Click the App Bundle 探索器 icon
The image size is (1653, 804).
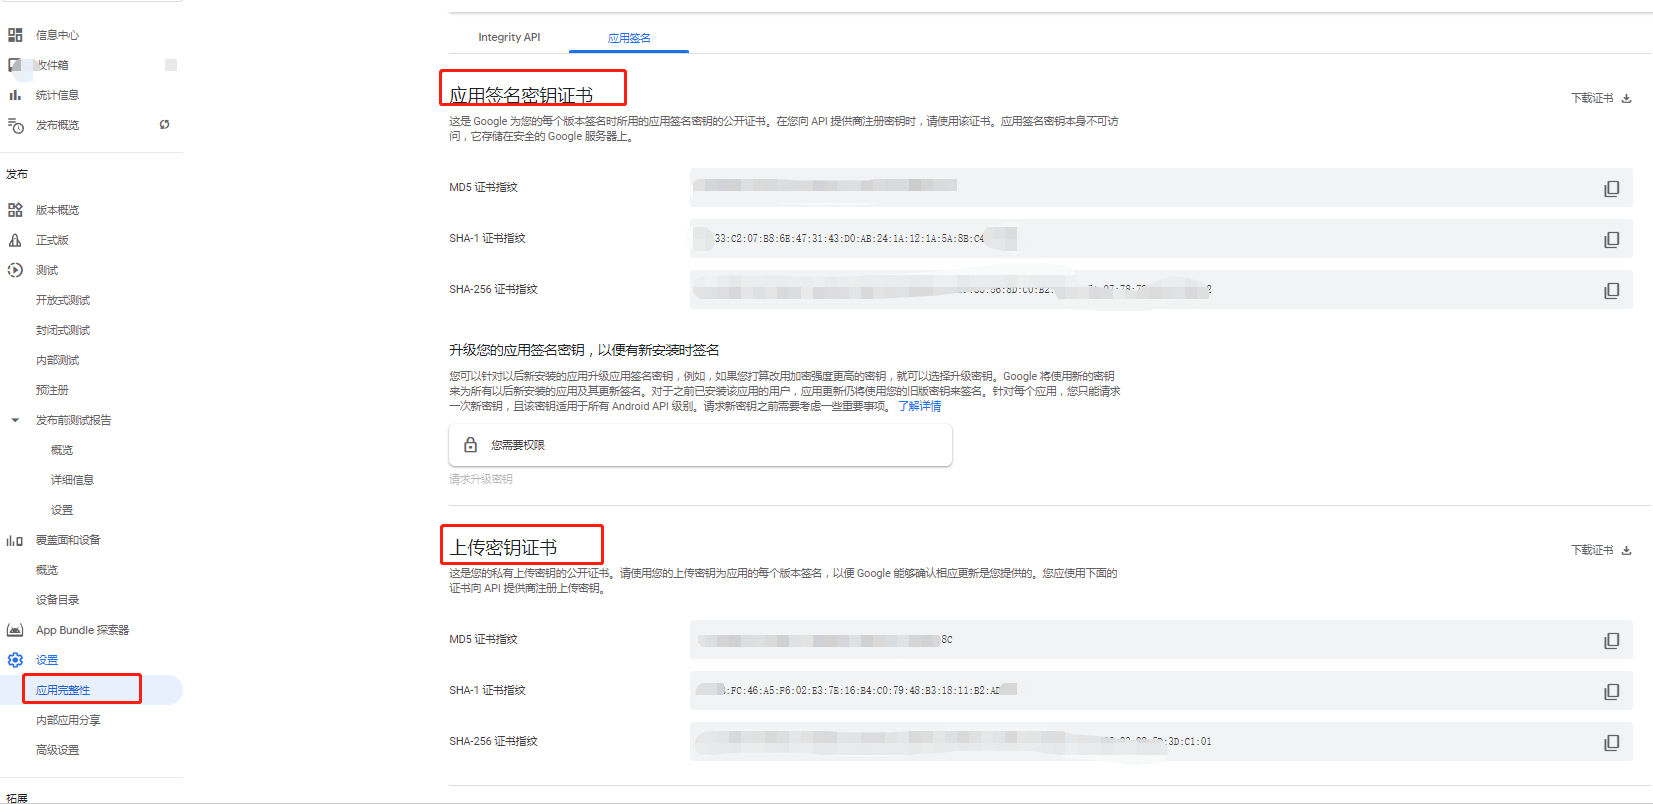pyautogui.click(x=15, y=630)
